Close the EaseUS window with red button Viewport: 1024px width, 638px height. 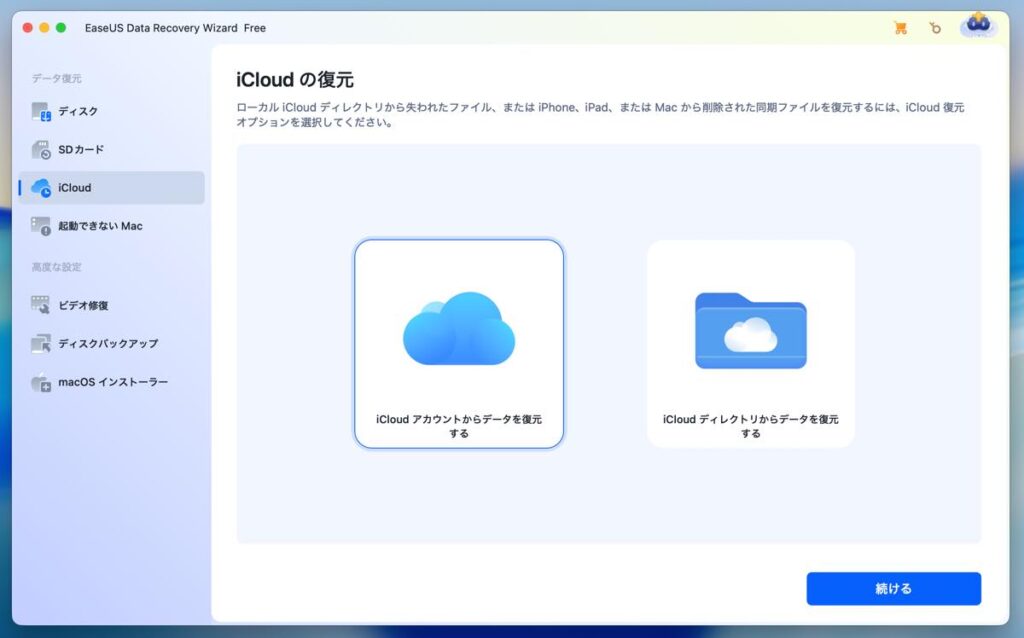pos(27,28)
